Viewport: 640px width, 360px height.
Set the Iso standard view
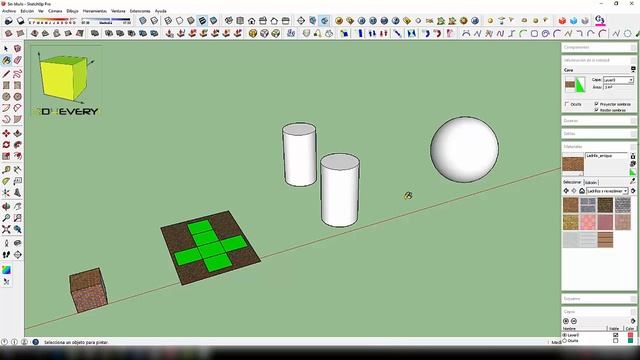[x=229, y=20]
